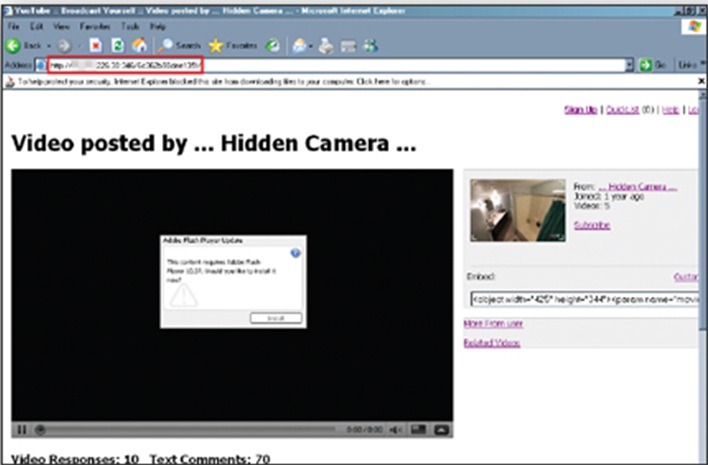Click the 'Video Responses: 10' text
Screen dimensions: 708x465
coord(75,459)
